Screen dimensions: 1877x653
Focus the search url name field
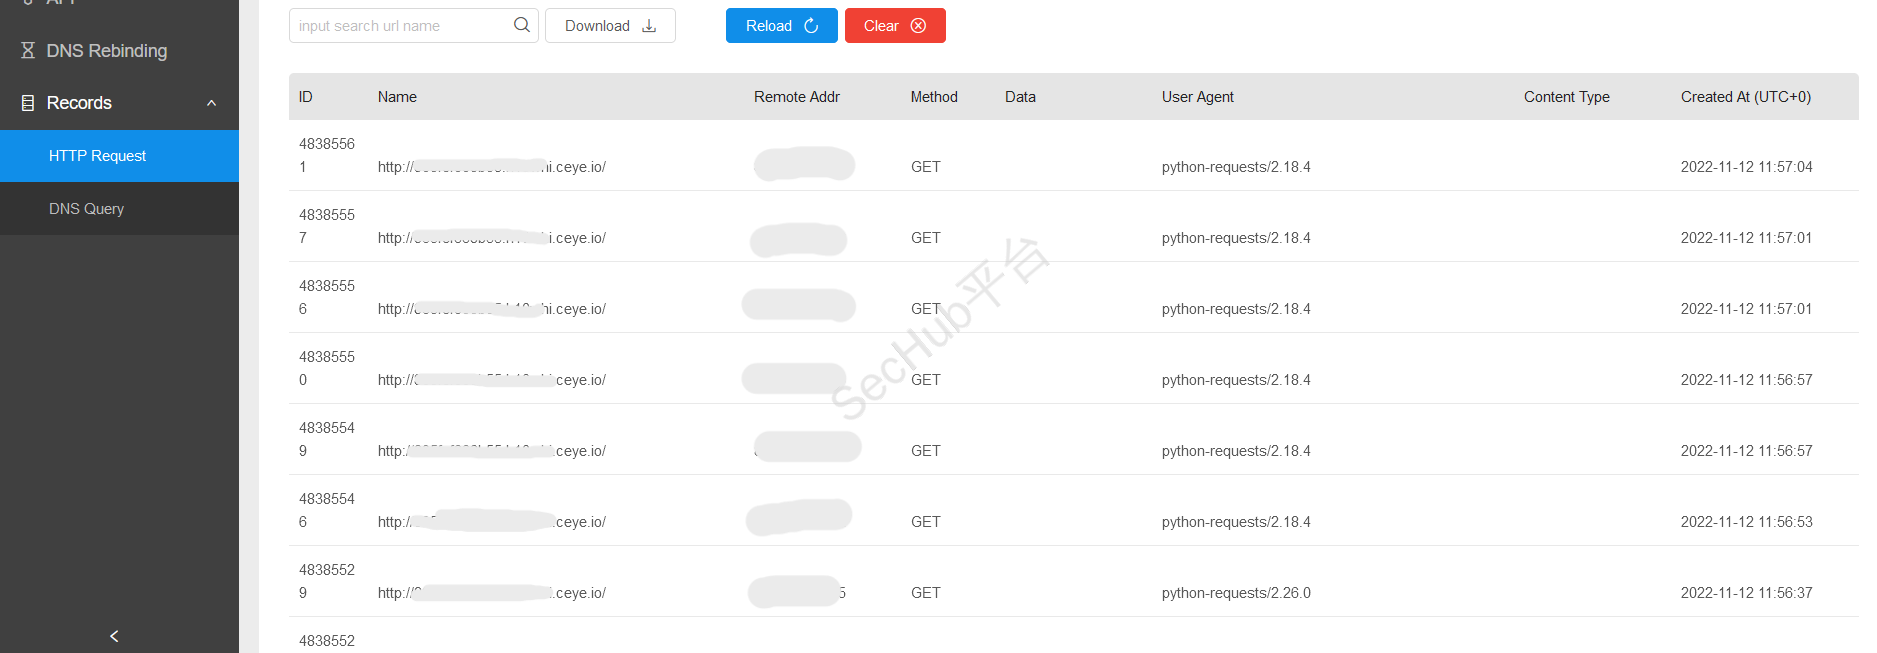click(402, 26)
